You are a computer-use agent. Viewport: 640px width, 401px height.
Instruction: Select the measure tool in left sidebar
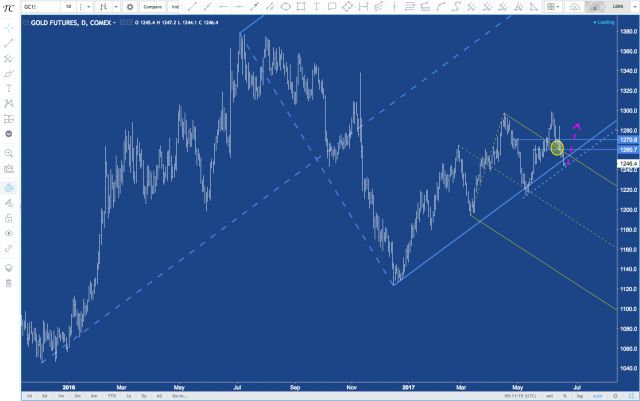(9, 169)
